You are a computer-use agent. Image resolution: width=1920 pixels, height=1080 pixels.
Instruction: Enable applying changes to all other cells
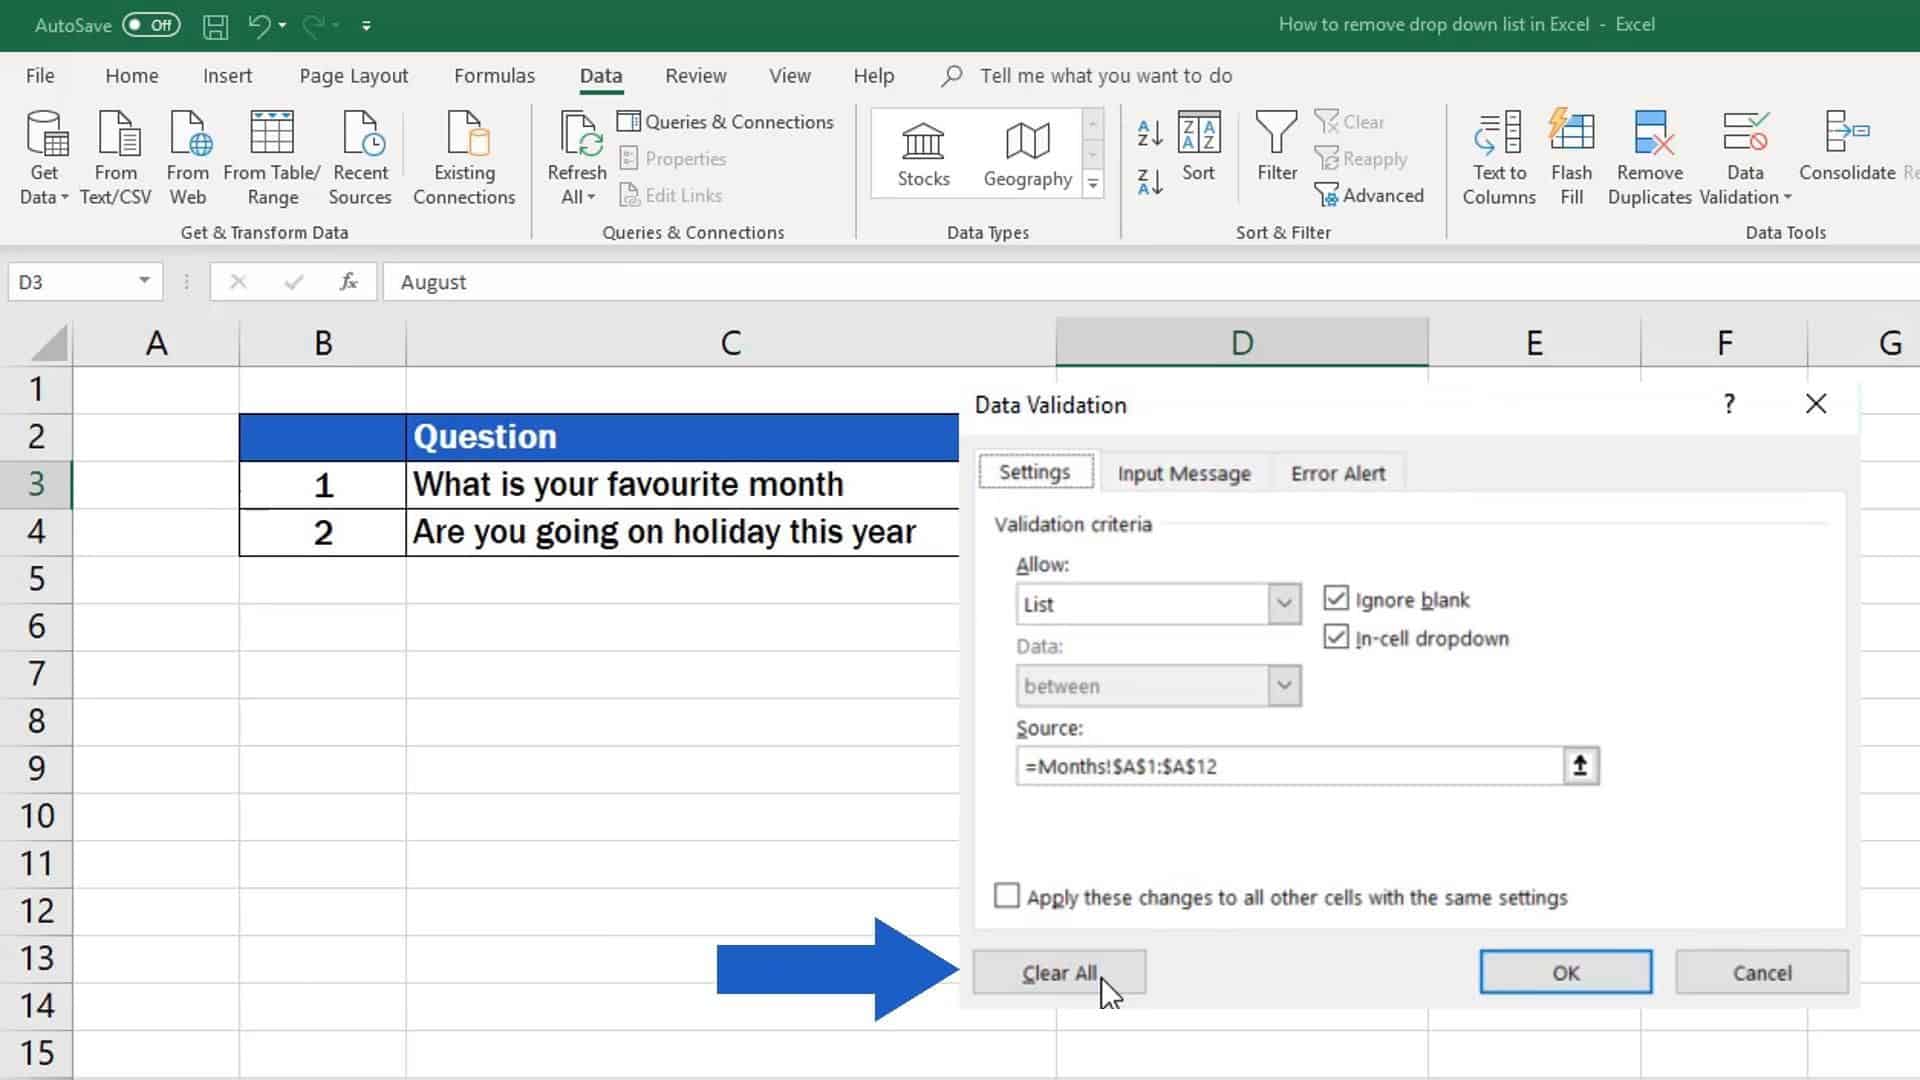1007,895
